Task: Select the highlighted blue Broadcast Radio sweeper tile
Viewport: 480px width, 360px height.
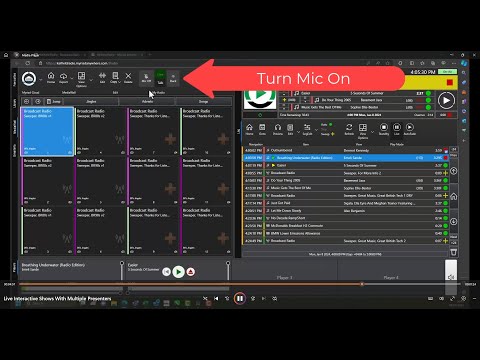Action: [x=47, y=131]
